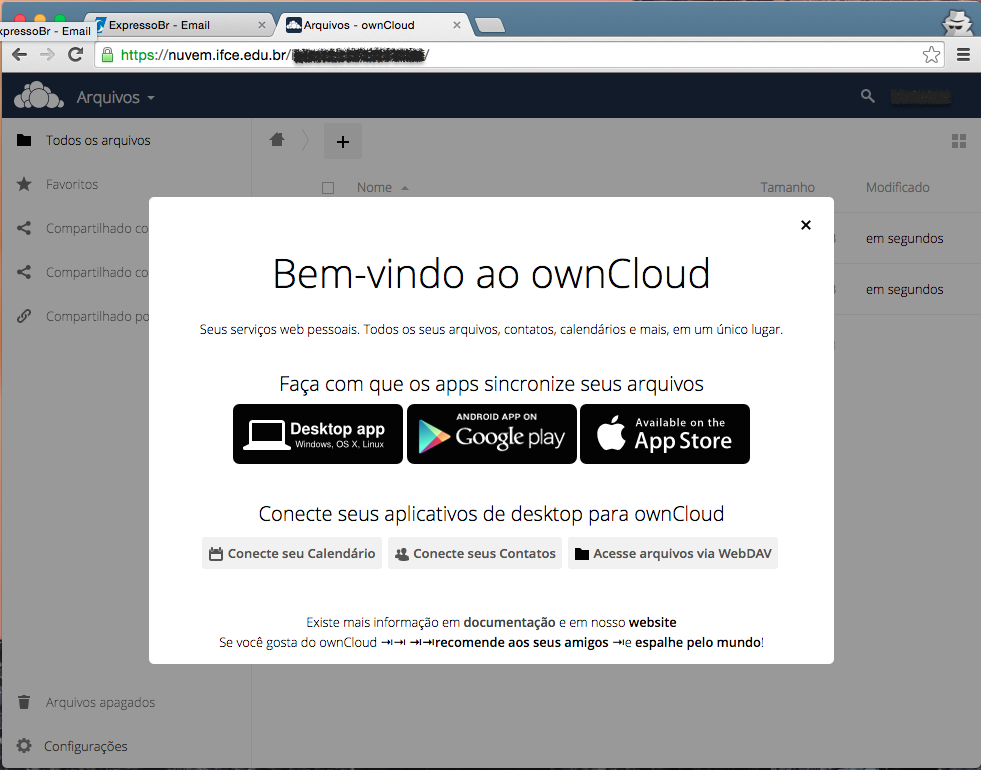This screenshot has height=770, width=981.
Task: Click Conecte seus Contatos button
Action: [475, 553]
